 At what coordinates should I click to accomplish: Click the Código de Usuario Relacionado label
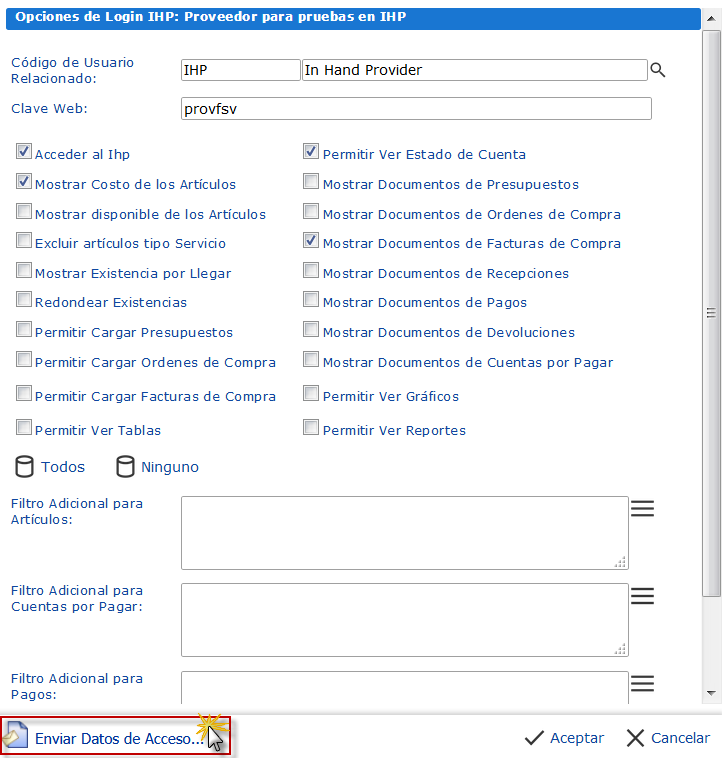pyautogui.click(x=72, y=70)
